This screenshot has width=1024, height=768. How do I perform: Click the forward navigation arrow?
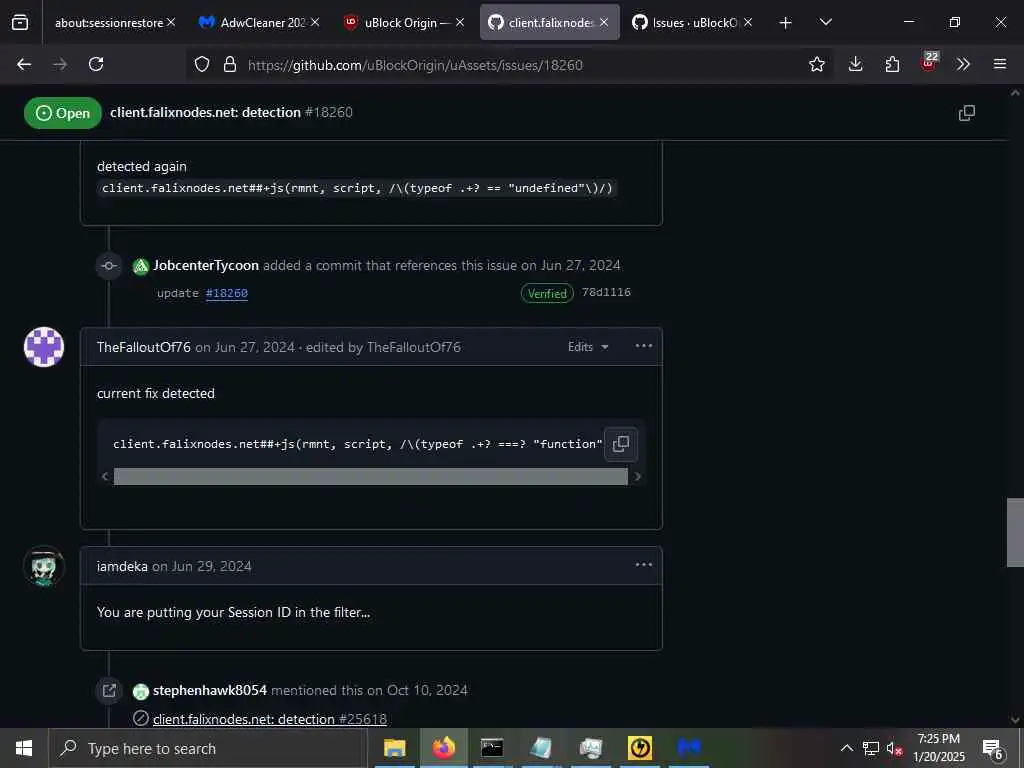pos(59,64)
